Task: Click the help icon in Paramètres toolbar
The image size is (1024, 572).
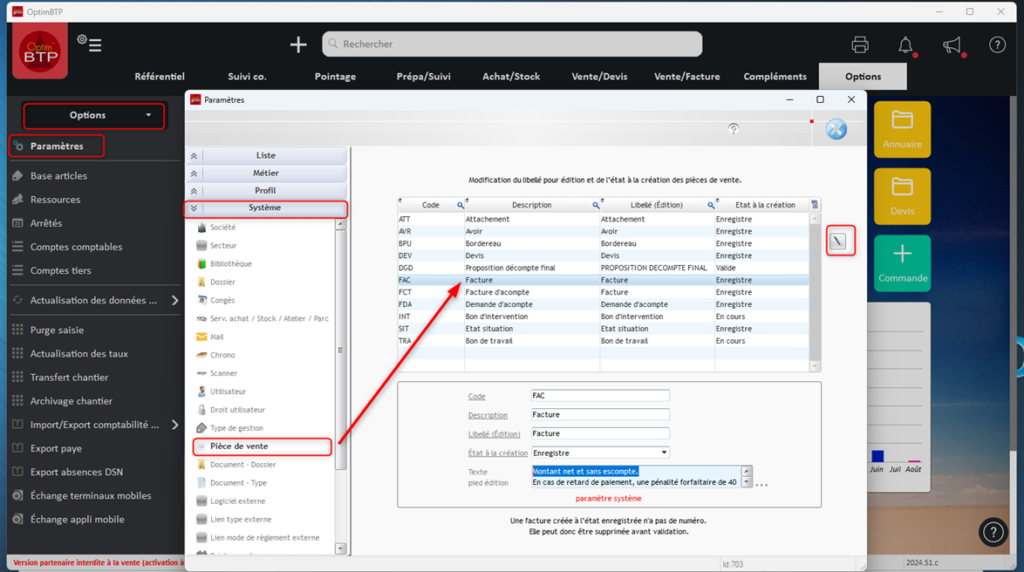Action: [734, 129]
